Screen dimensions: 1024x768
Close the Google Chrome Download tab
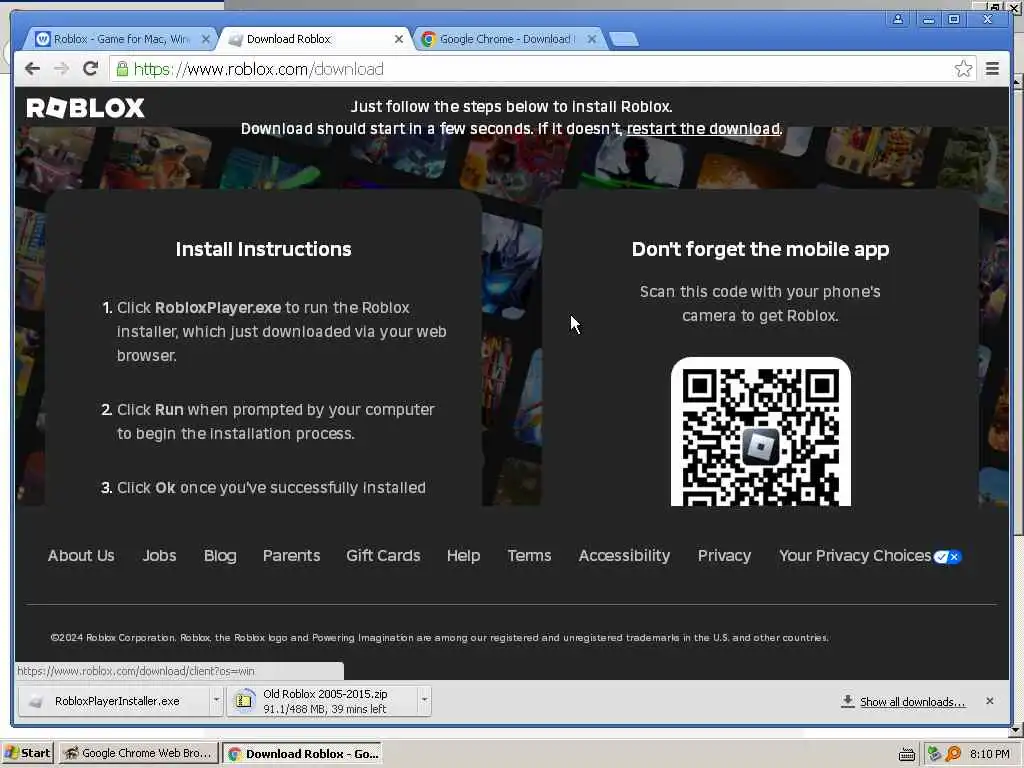click(592, 39)
